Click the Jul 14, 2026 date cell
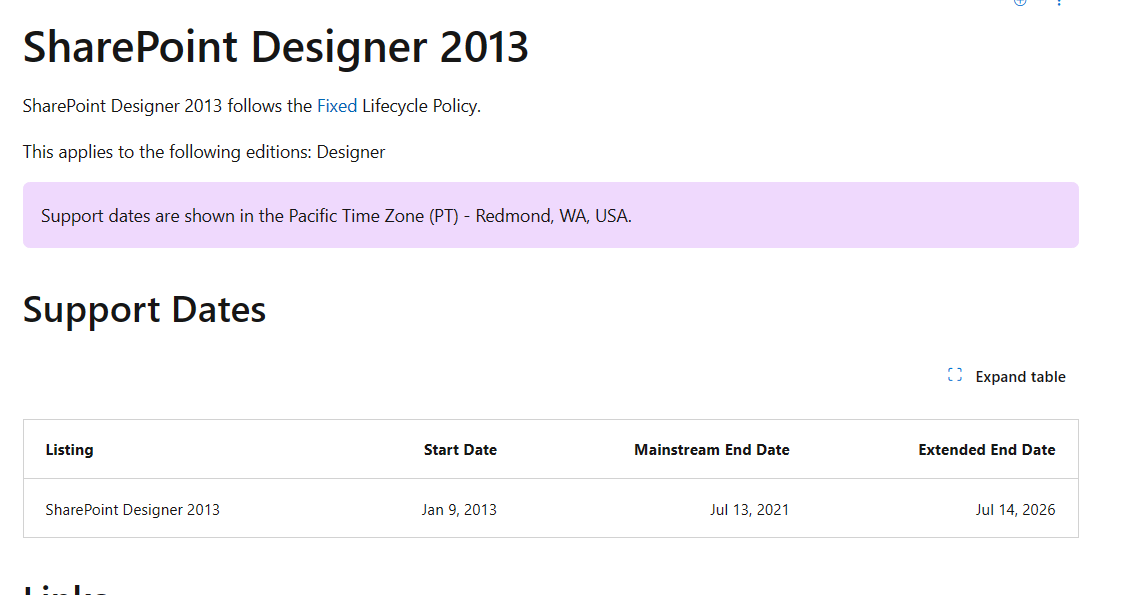Screen dimensions: 1122x595 pos(1015,510)
